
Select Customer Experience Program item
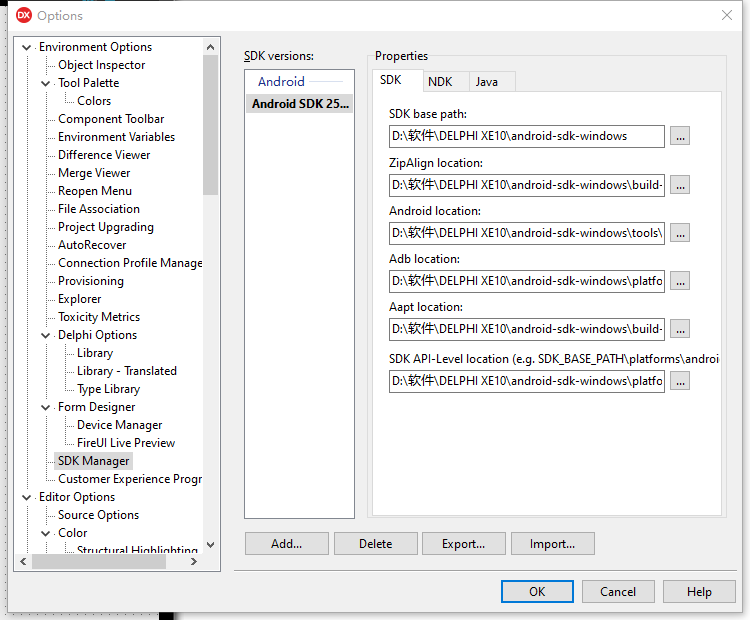click(130, 479)
